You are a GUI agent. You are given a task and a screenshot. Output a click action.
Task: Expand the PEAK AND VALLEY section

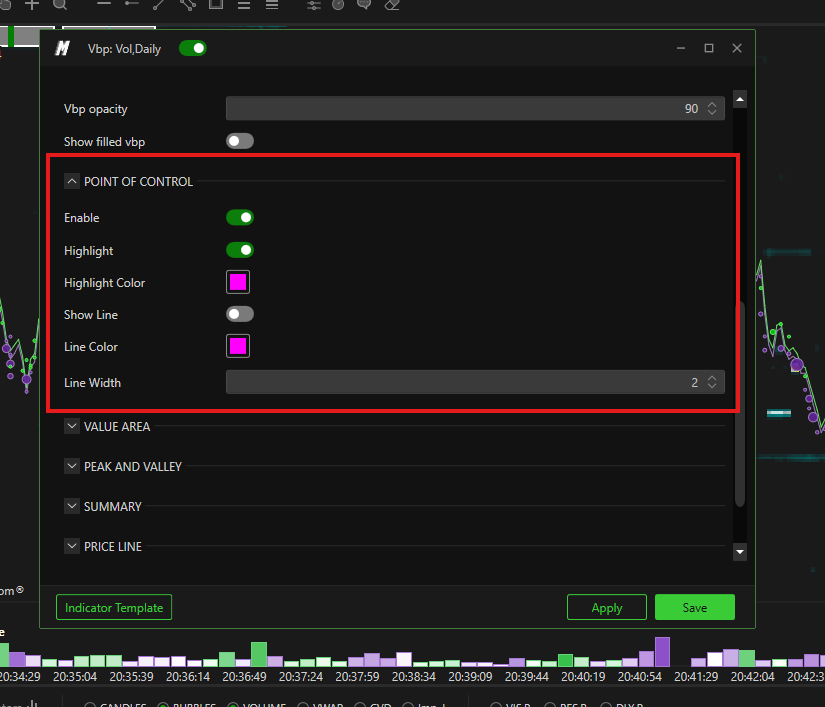click(72, 466)
